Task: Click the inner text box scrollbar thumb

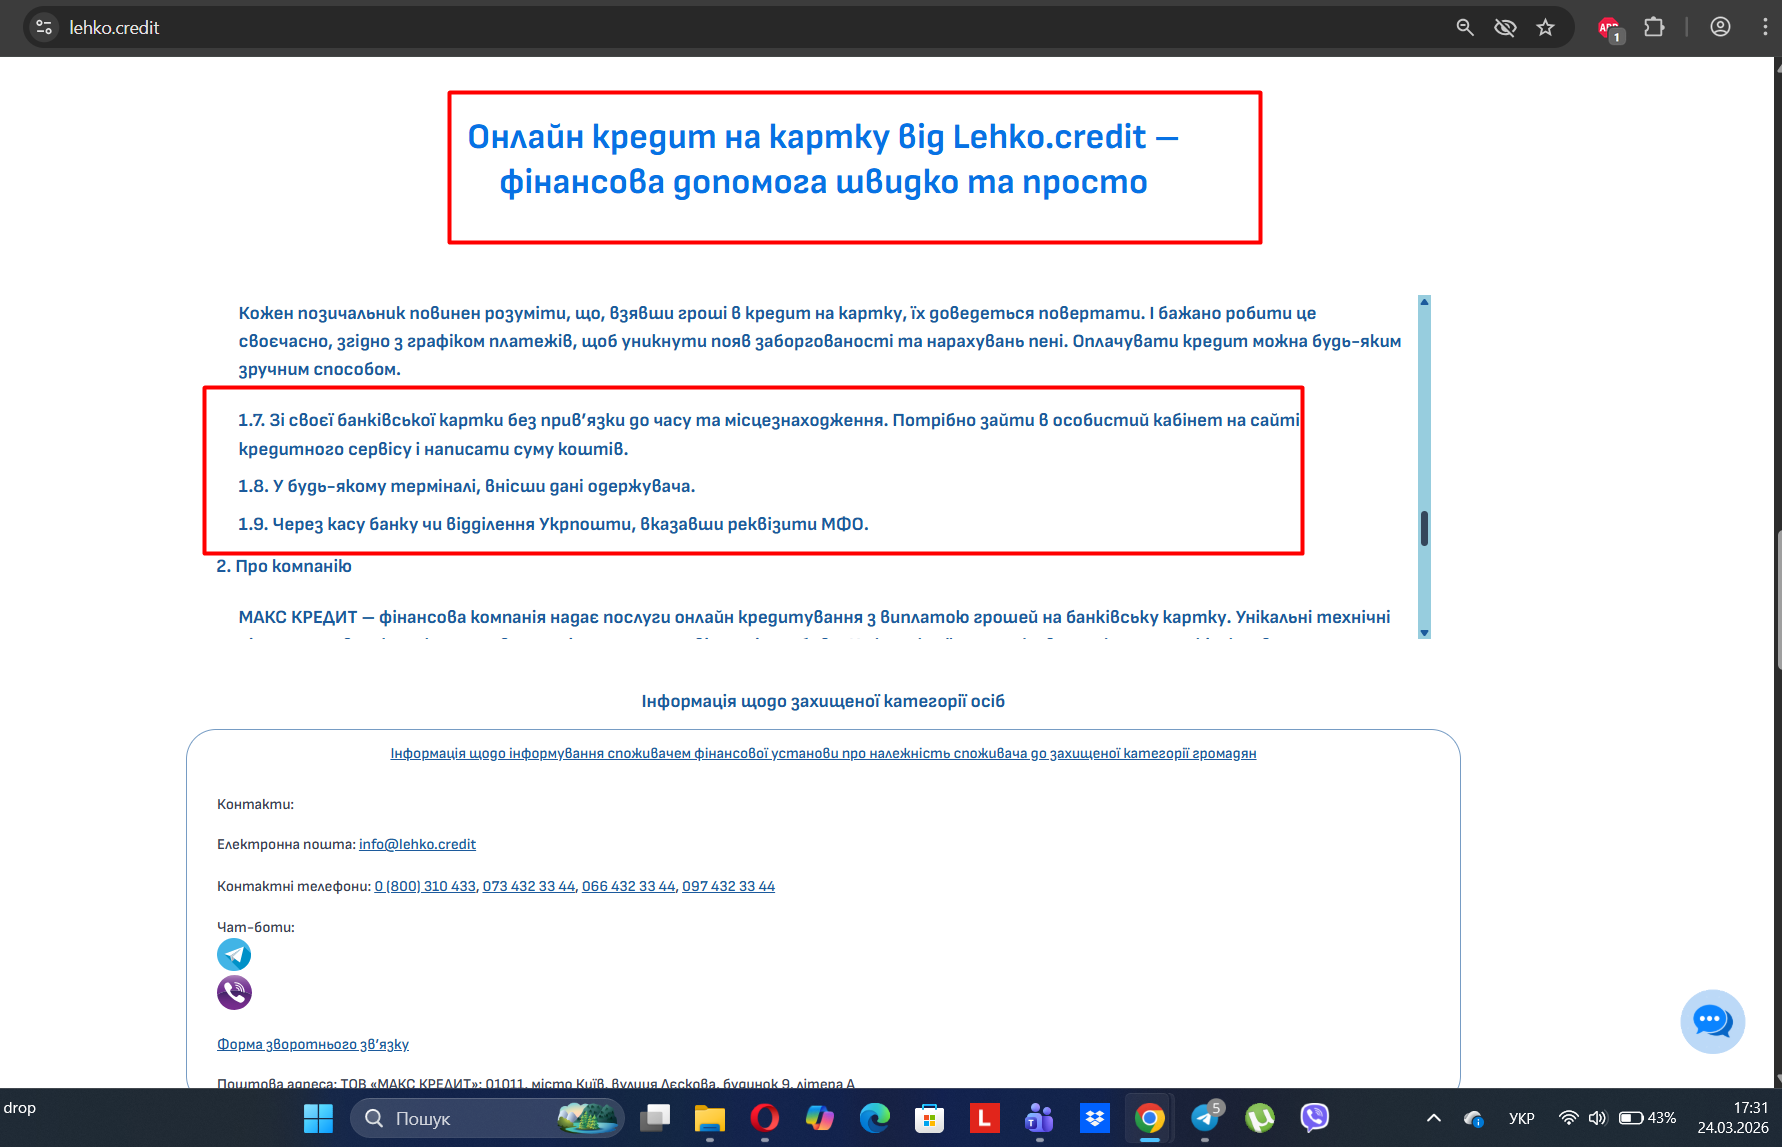Action: (1424, 528)
